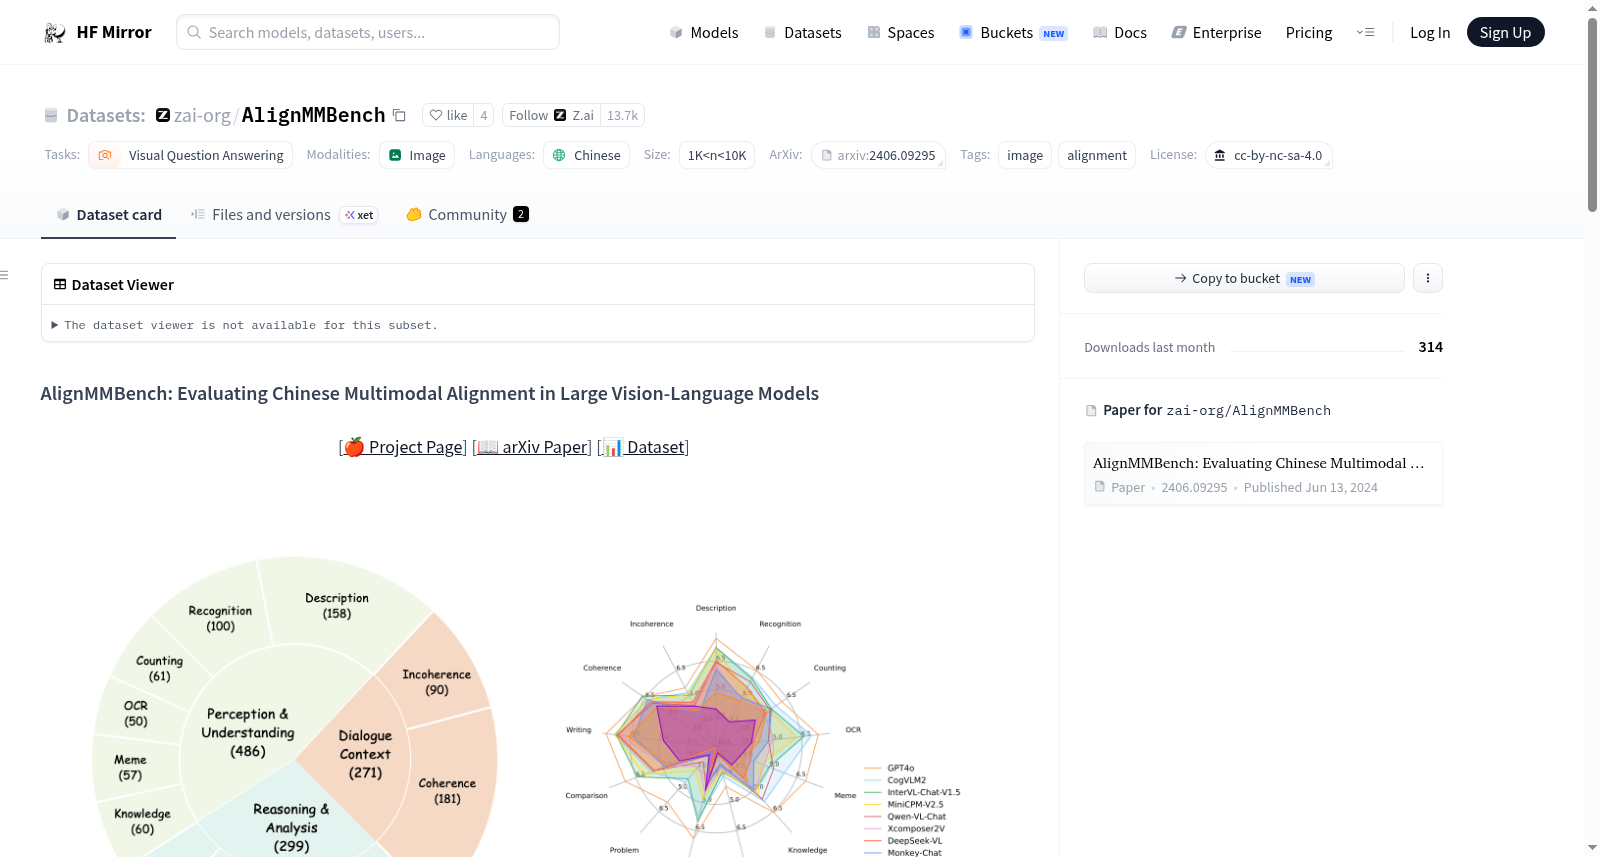The width and height of the screenshot is (1600, 857).
Task: Switch to the Dataset card tab
Action: pyautogui.click(x=108, y=215)
